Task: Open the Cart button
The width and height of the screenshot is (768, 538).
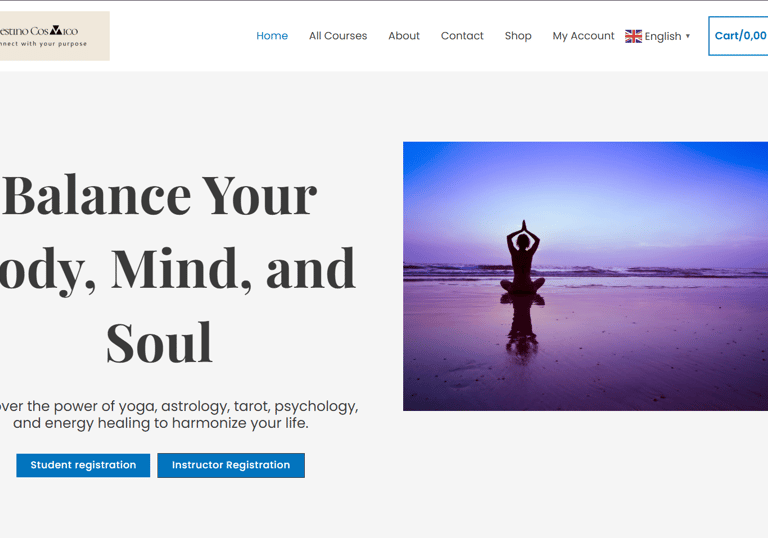Action: coord(738,36)
